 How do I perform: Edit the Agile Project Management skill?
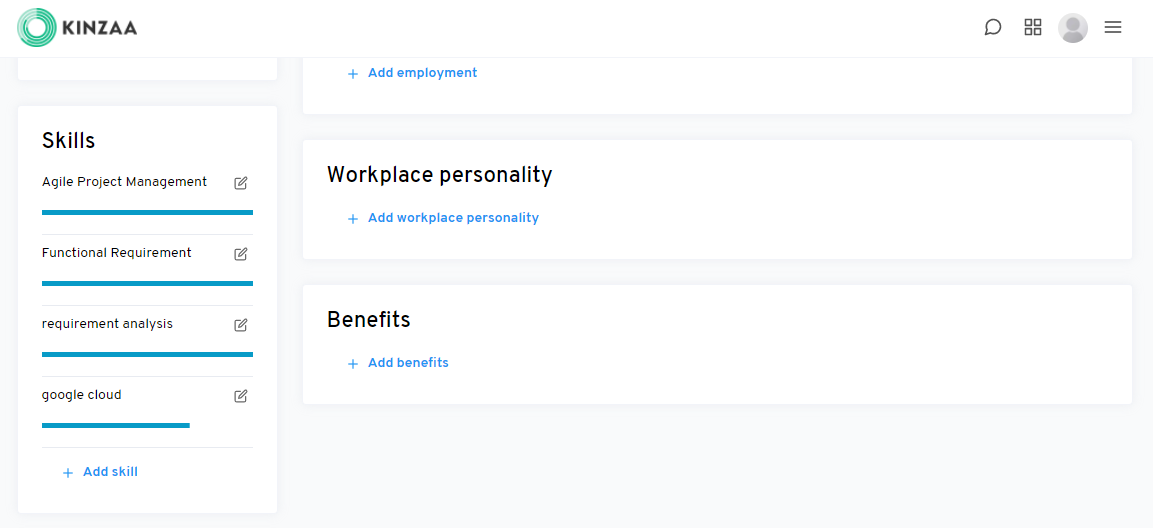(x=241, y=183)
